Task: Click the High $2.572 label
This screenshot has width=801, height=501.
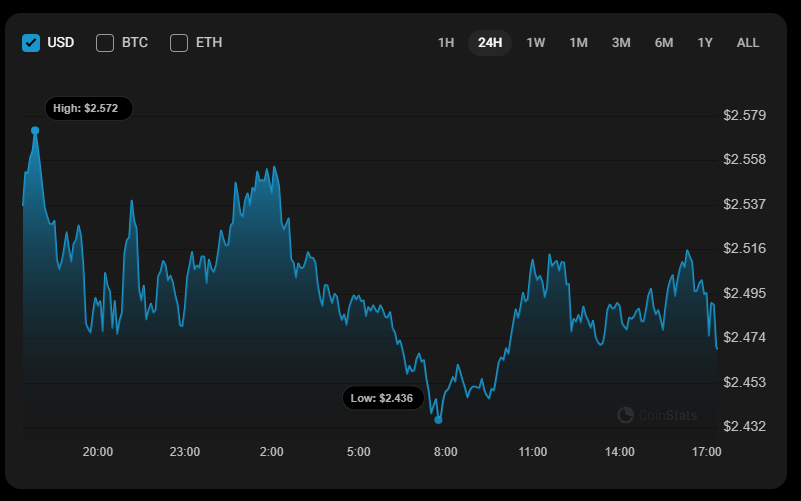Action: 88,108
